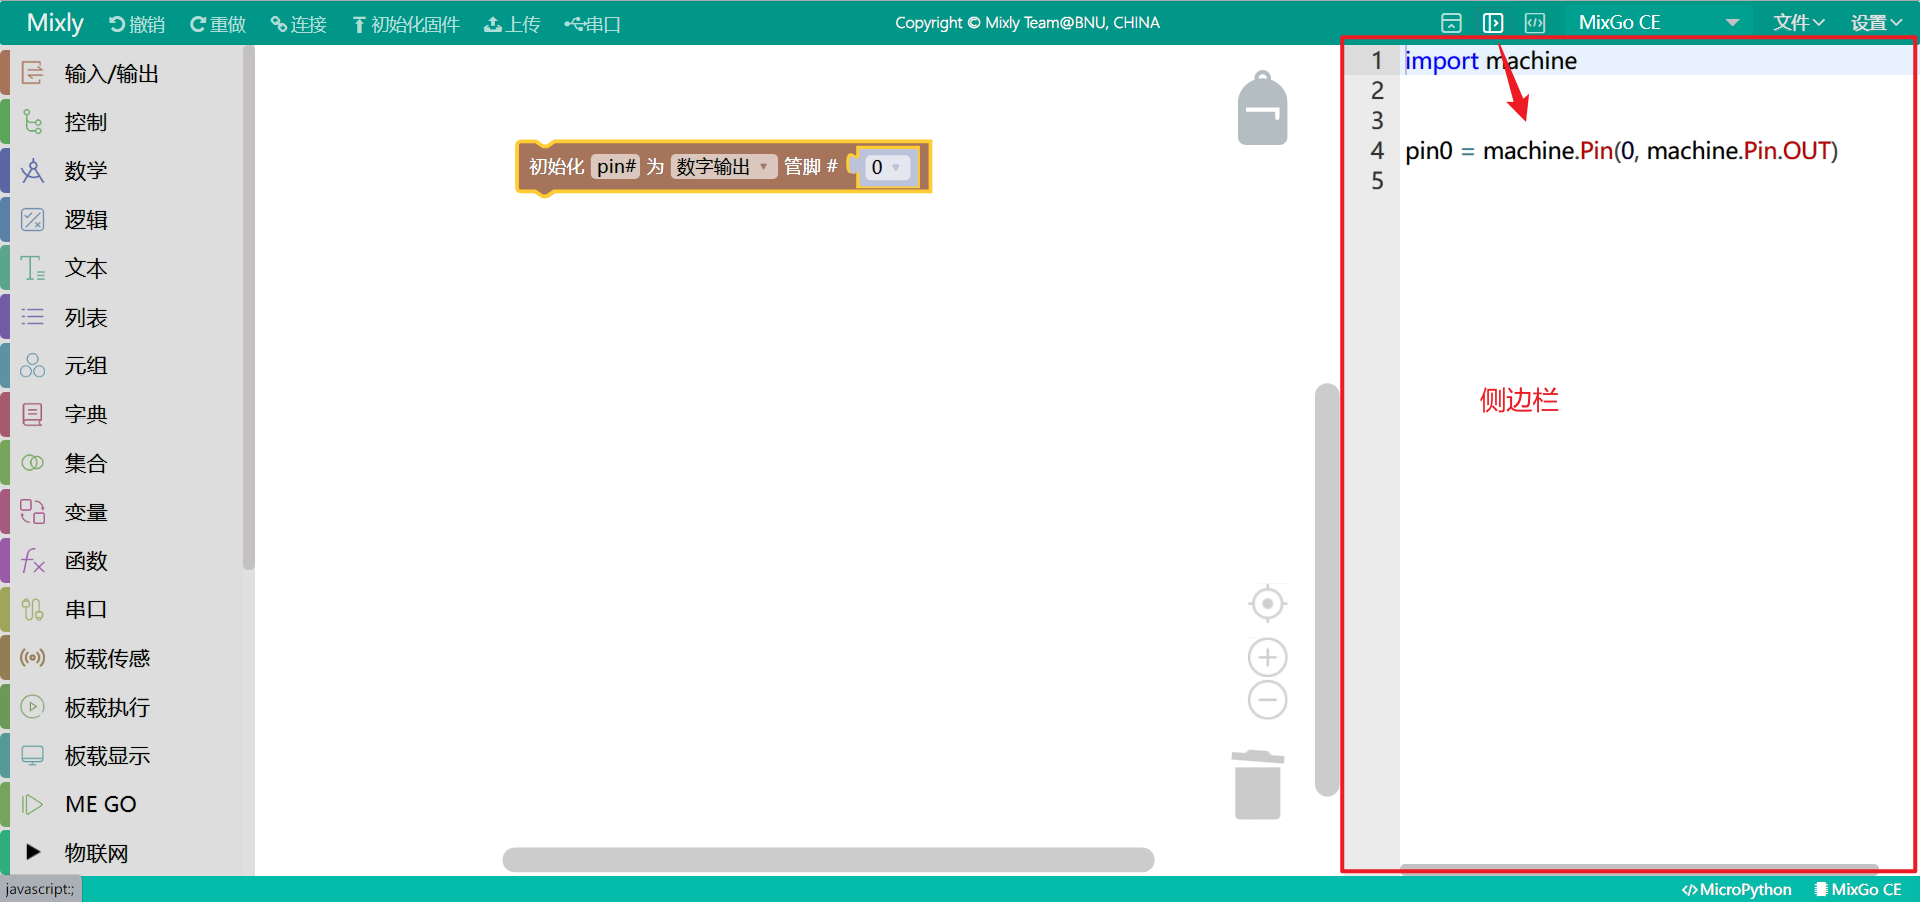Screen dimensions: 1920x902
Task: Toggle the code view icon in the header
Action: 1535,23
